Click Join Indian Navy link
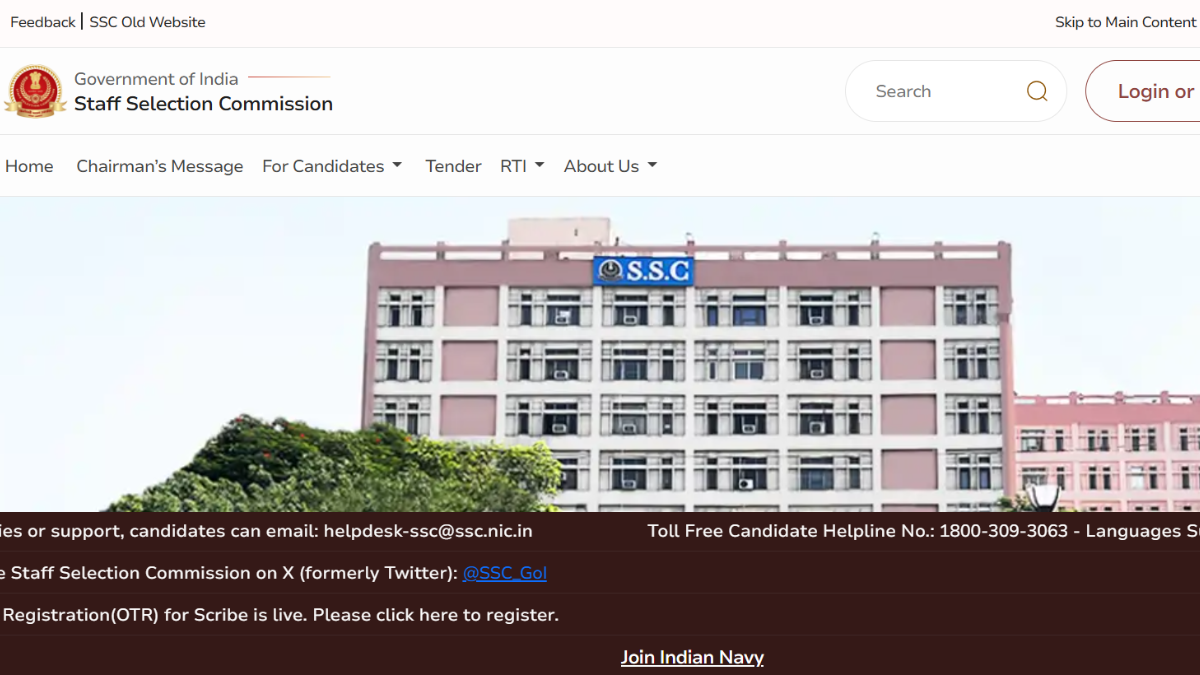The height and width of the screenshot is (675, 1200). [x=692, y=657]
